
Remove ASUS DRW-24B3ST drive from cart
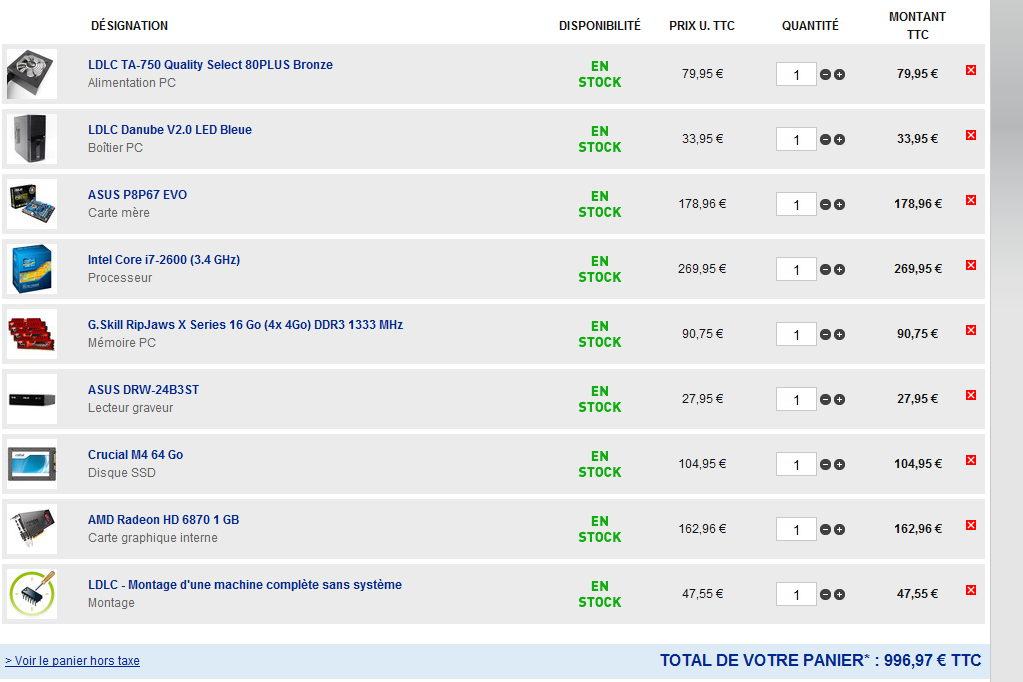tap(971, 395)
